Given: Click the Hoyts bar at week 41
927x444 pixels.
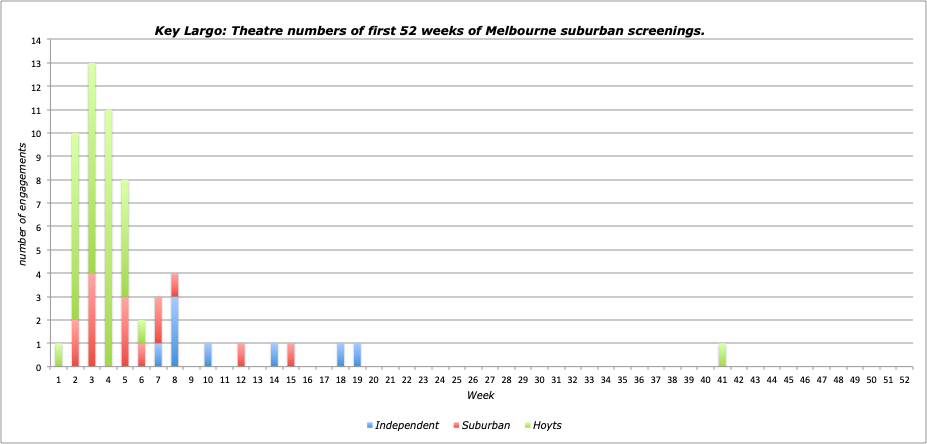Looking at the screenshot, I should [723, 355].
